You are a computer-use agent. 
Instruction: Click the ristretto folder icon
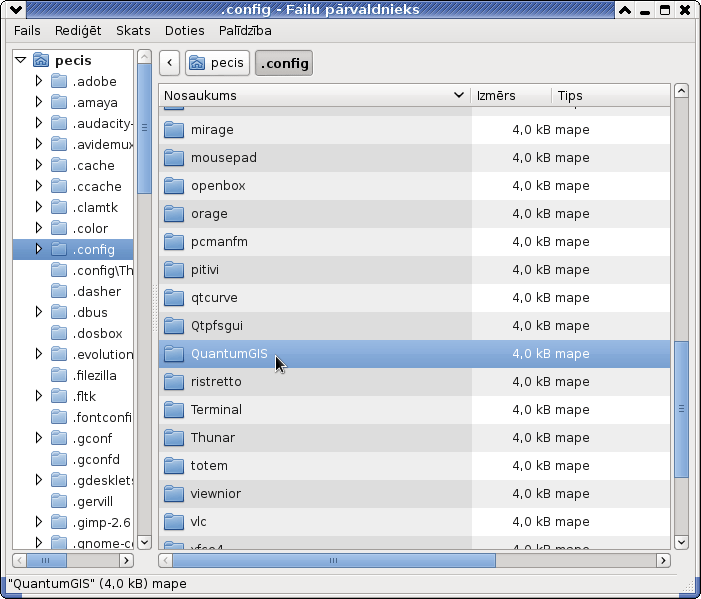pyautogui.click(x=174, y=382)
